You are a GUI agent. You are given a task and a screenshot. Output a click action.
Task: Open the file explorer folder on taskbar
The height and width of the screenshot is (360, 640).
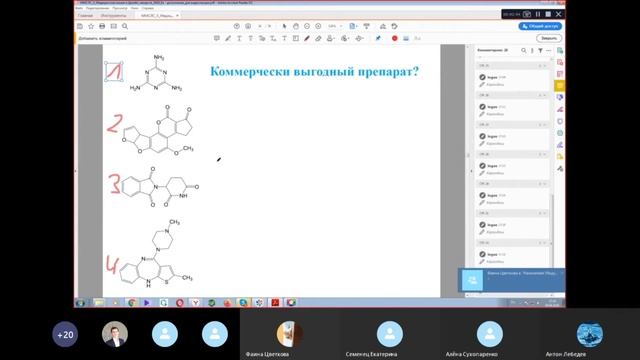click(x=98, y=302)
